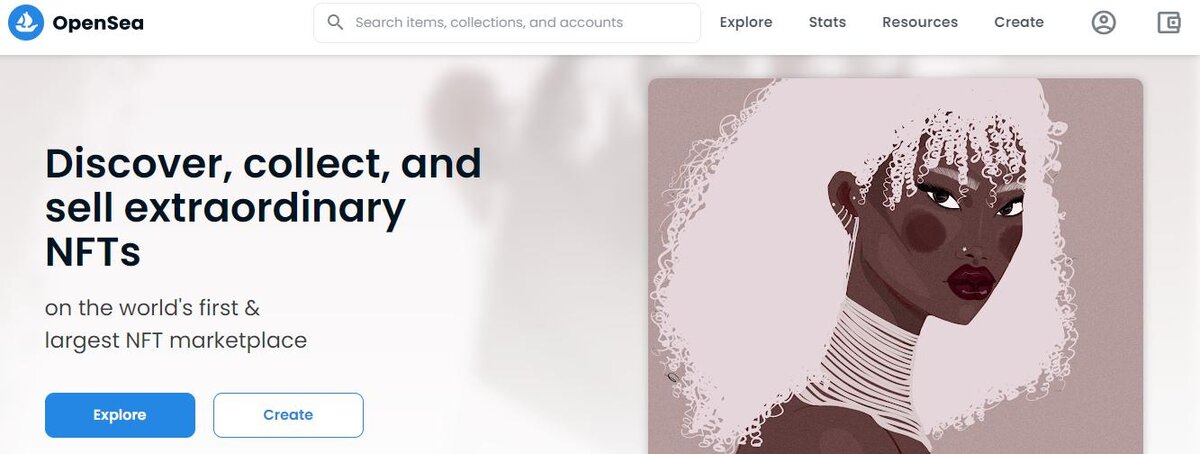The width and height of the screenshot is (1200, 454).
Task: Click the magnifier icon in search bar
Action: coord(336,22)
